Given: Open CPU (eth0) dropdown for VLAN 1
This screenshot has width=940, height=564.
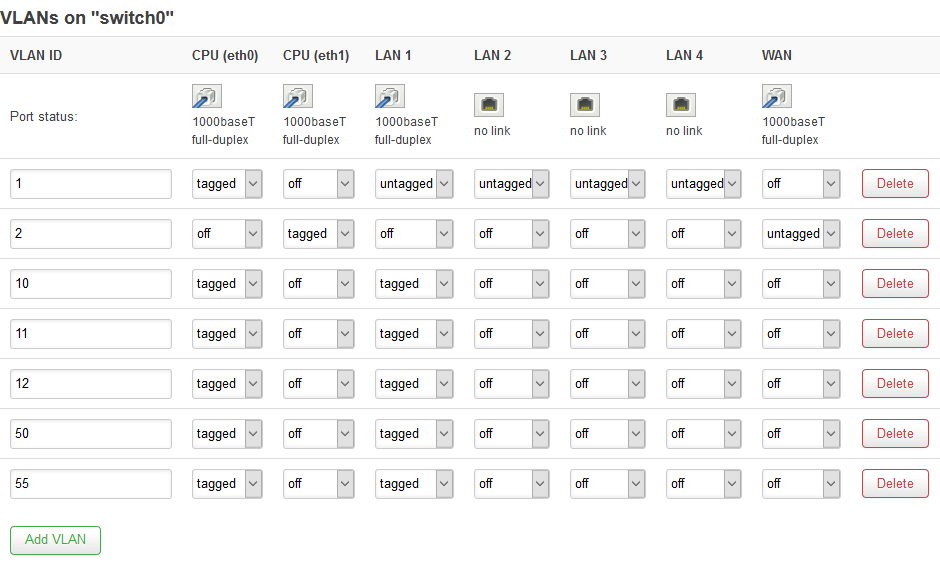Looking at the screenshot, I should (227, 184).
